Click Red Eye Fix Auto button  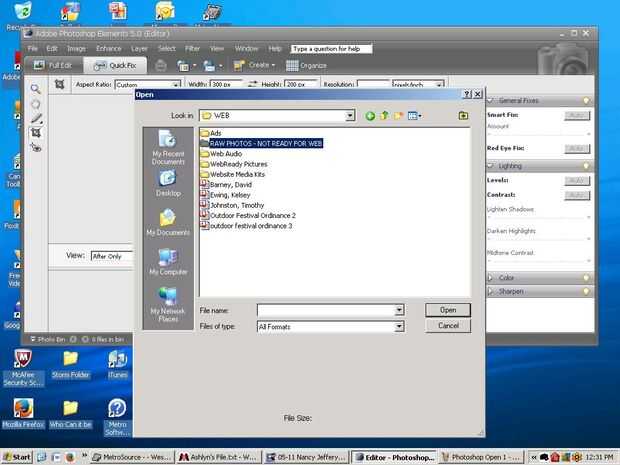point(577,148)
